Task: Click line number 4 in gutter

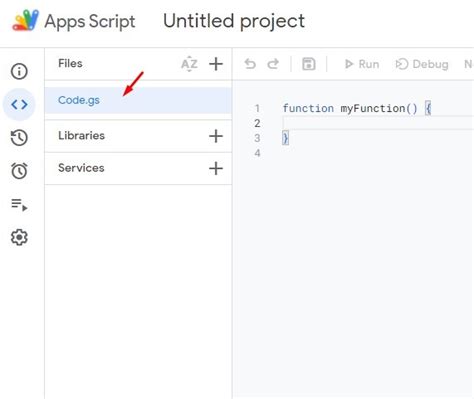Action: [x=257, y=153]
